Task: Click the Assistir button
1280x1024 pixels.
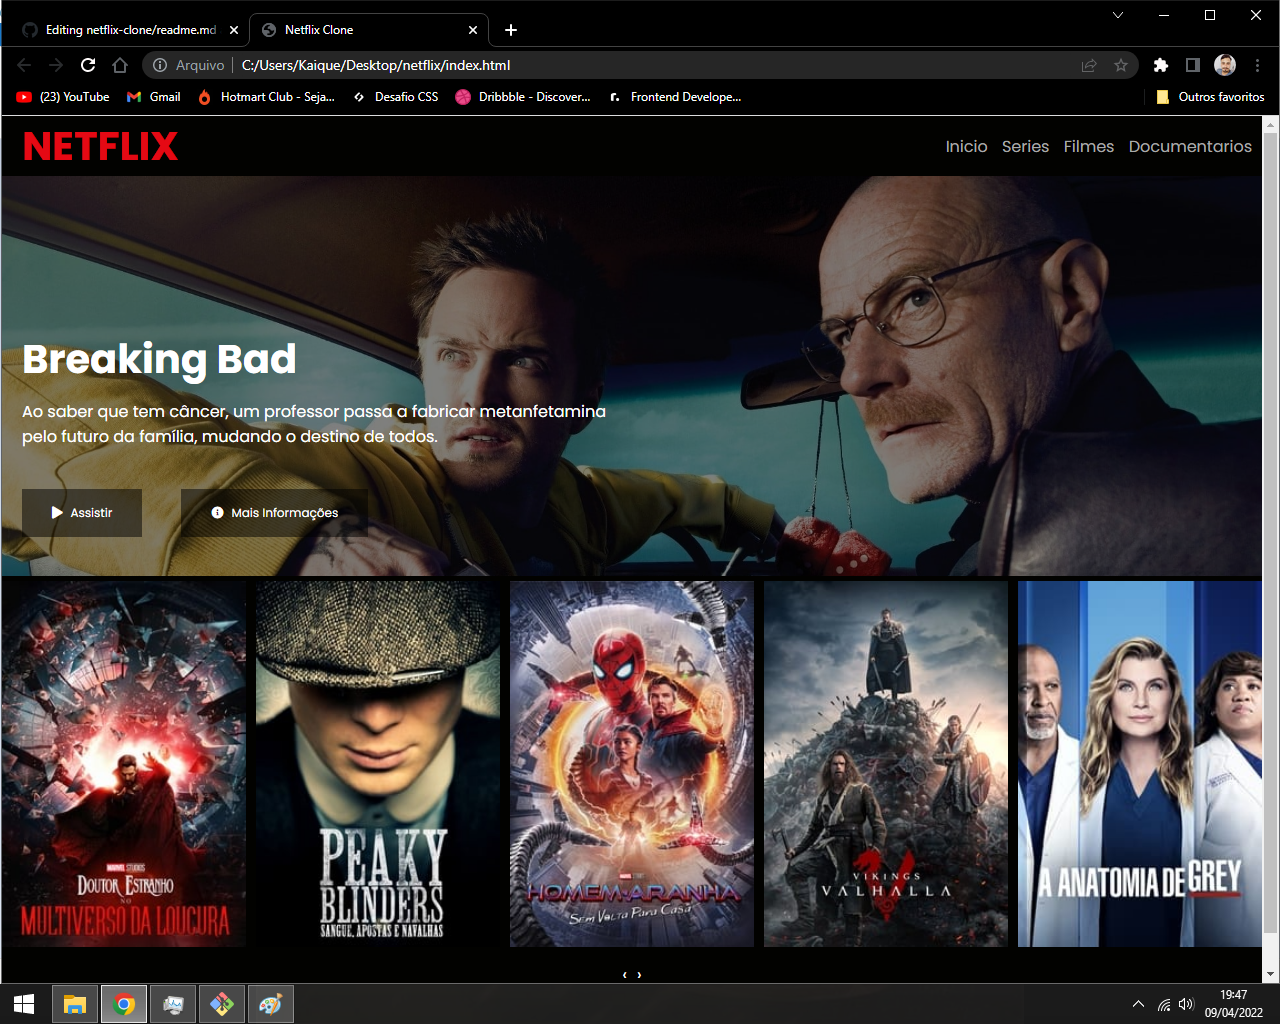Action: pos(81,512)
